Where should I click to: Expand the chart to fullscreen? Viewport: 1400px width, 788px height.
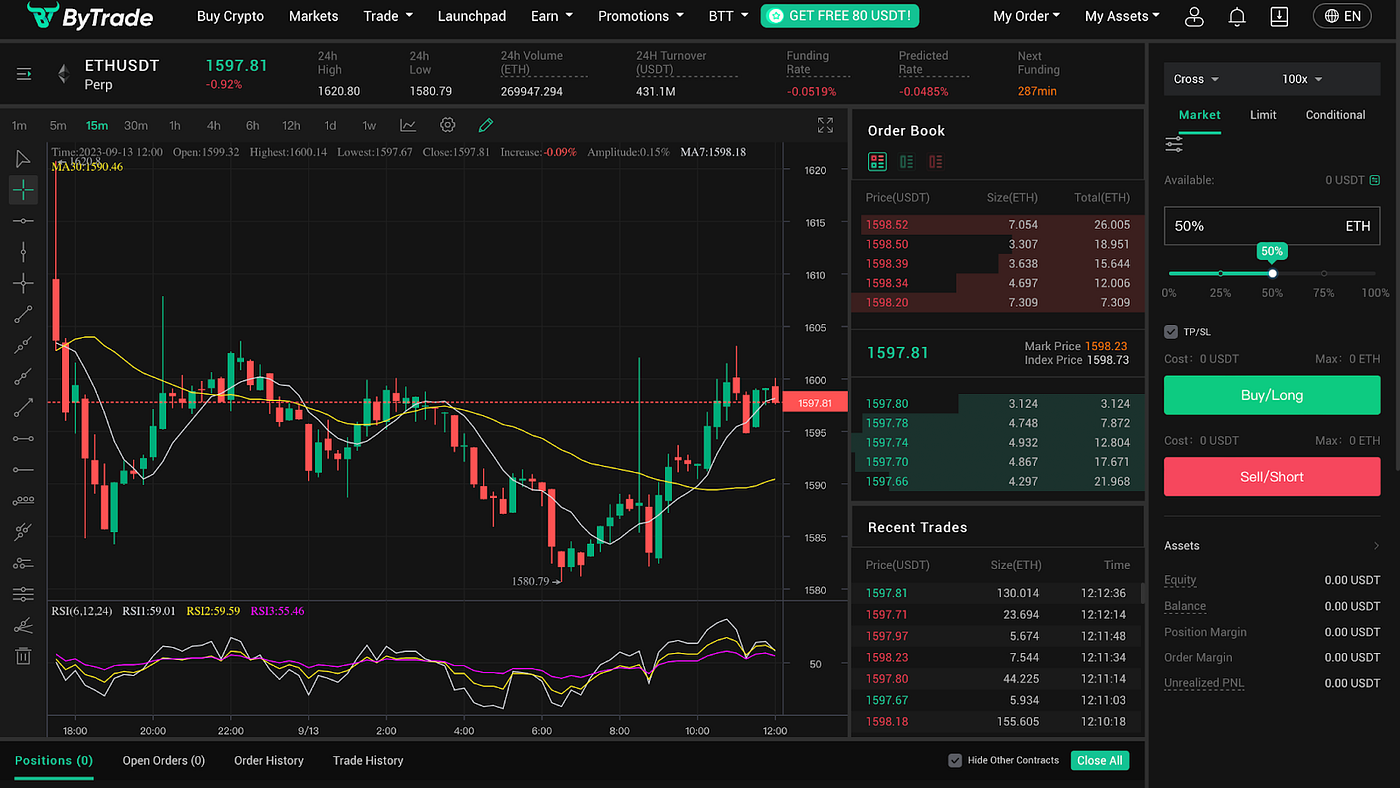pos(824,125)
